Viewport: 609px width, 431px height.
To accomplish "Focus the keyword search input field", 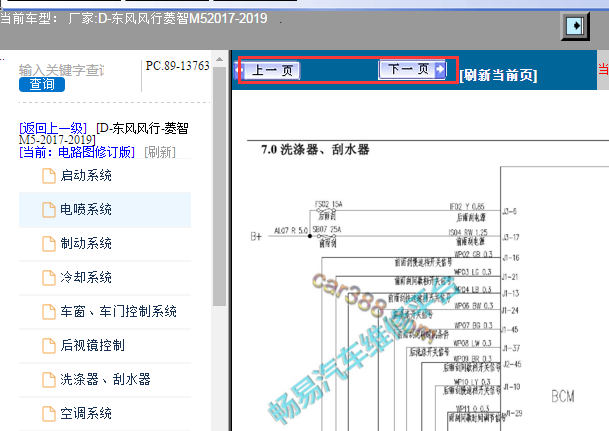I will pyautogui.click(x=61, y=70).
